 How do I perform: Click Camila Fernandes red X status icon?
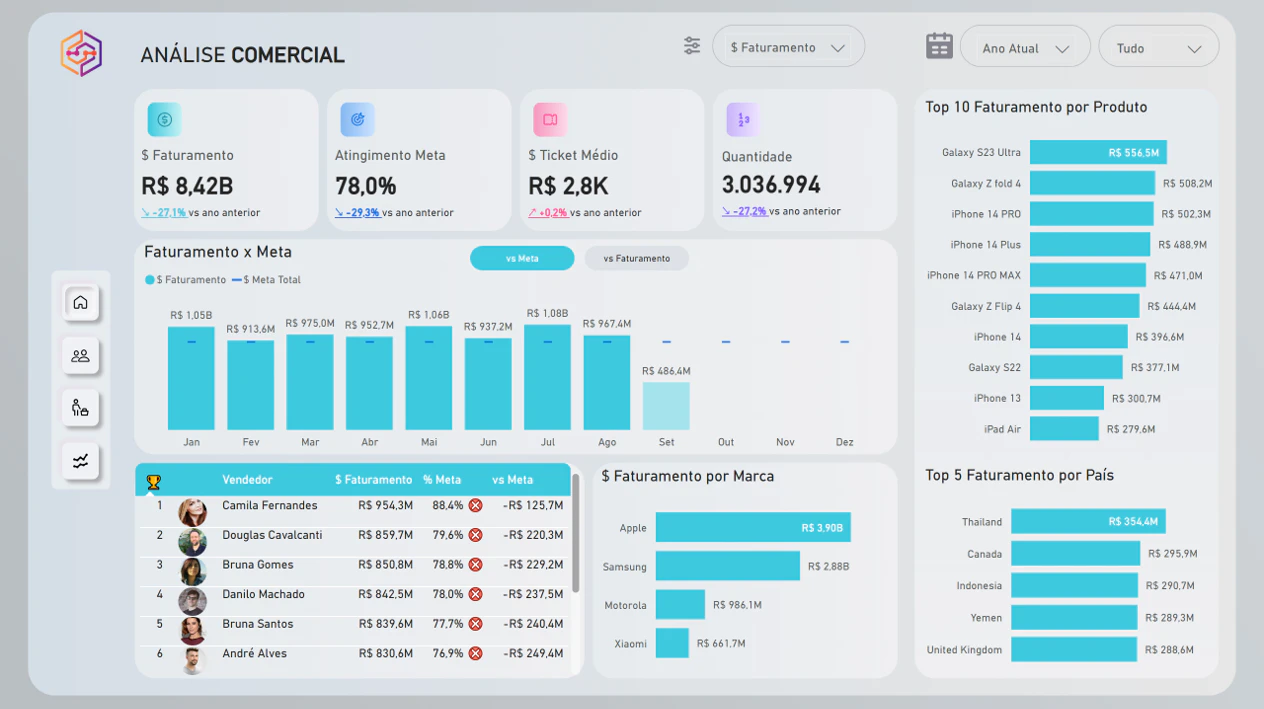tap(475, 506)
